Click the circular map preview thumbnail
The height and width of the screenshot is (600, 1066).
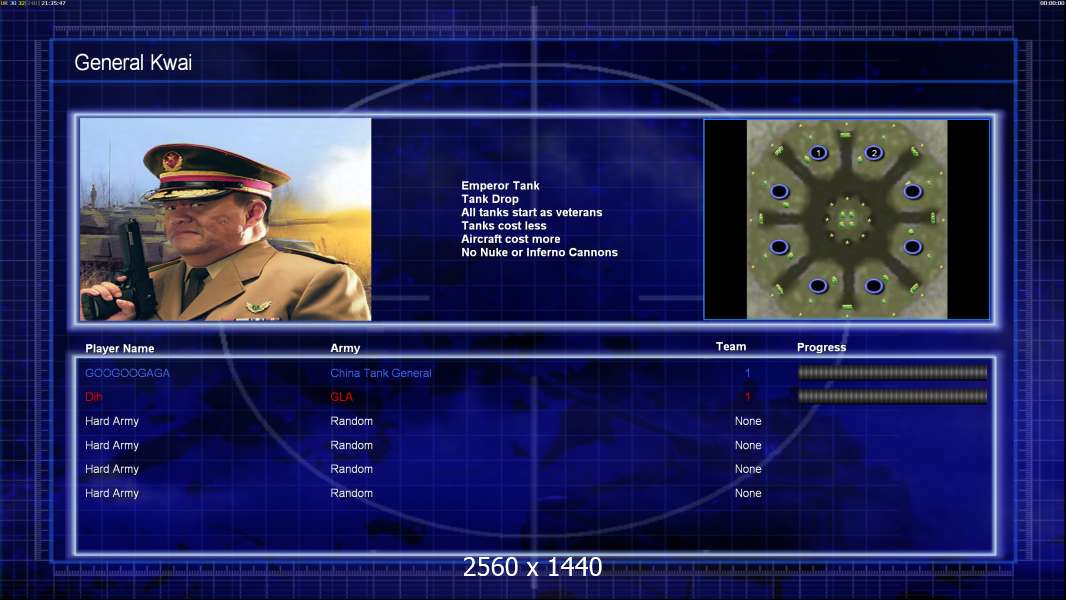tap(847, 219)
